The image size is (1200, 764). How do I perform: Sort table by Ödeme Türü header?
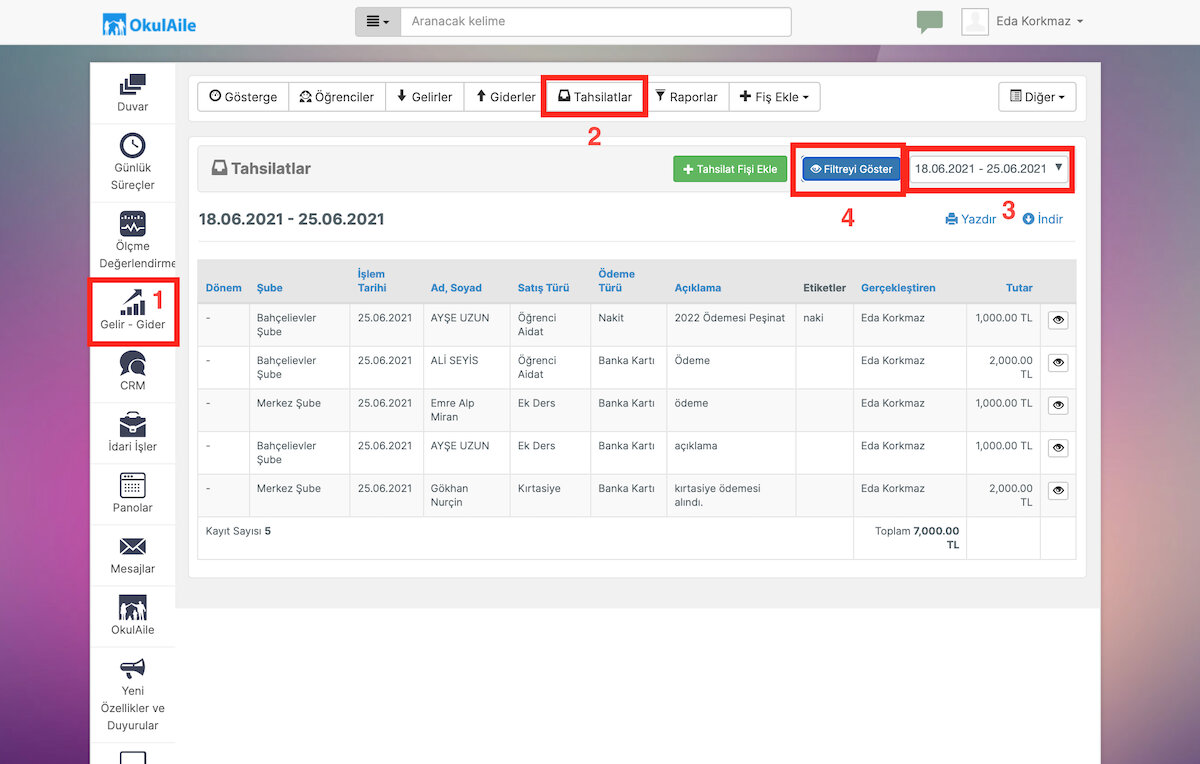point(616,281)
